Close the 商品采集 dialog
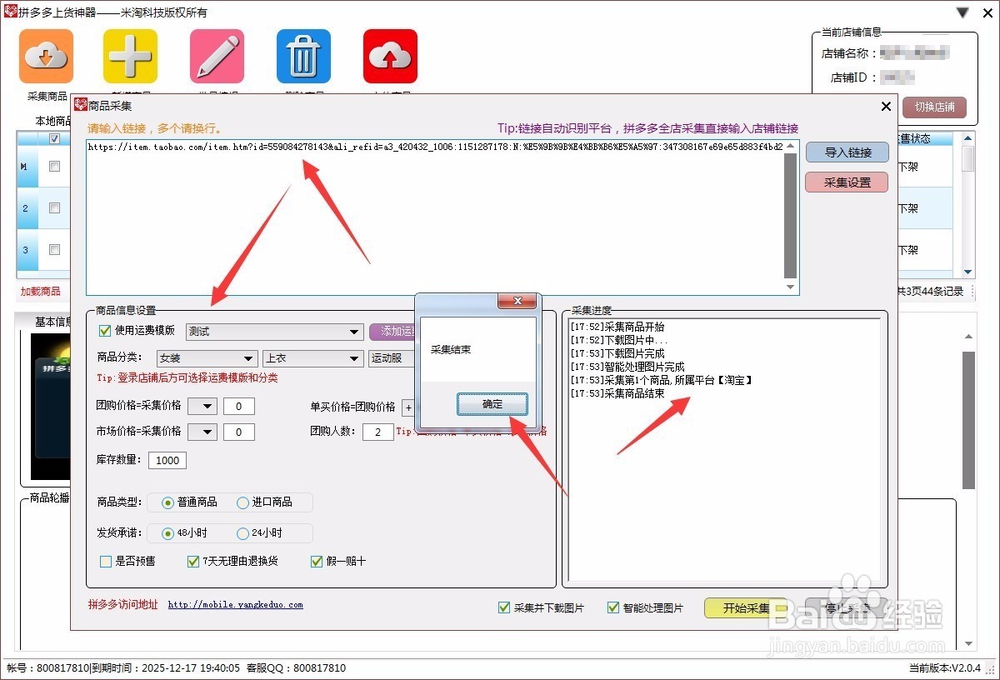1000x680 pixels. click(886, 106)
